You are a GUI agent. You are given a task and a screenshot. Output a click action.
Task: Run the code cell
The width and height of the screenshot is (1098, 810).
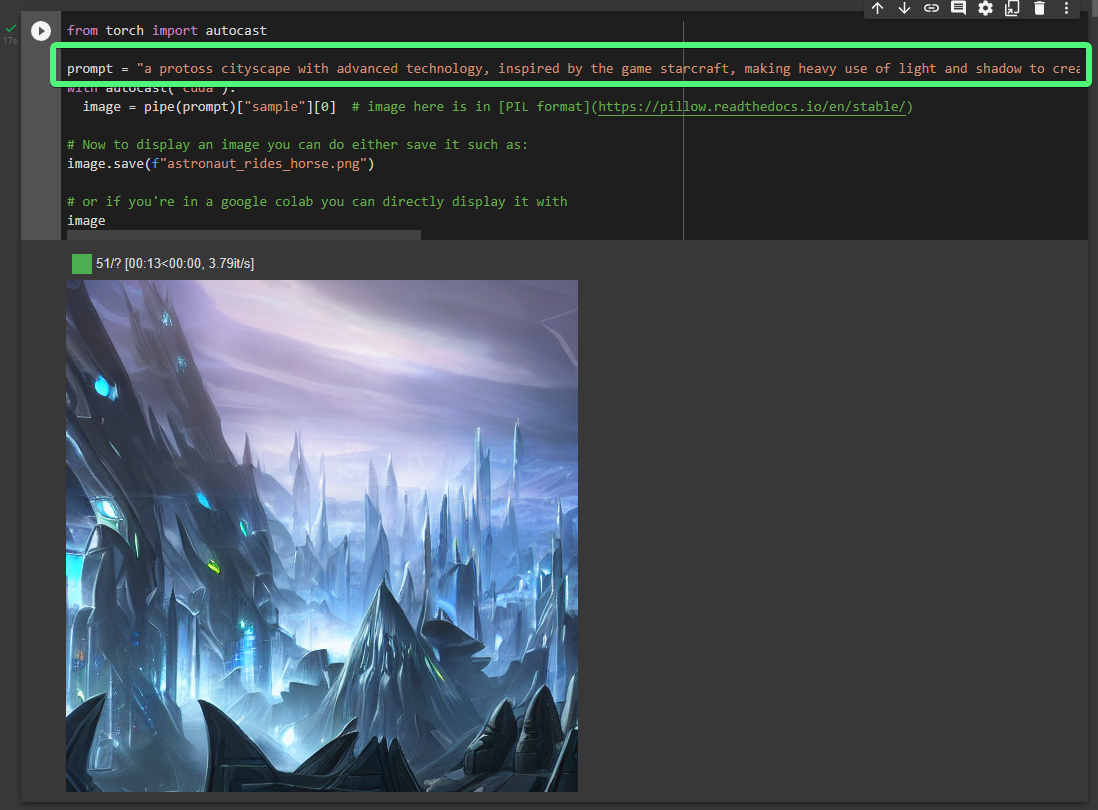[41, 31]
